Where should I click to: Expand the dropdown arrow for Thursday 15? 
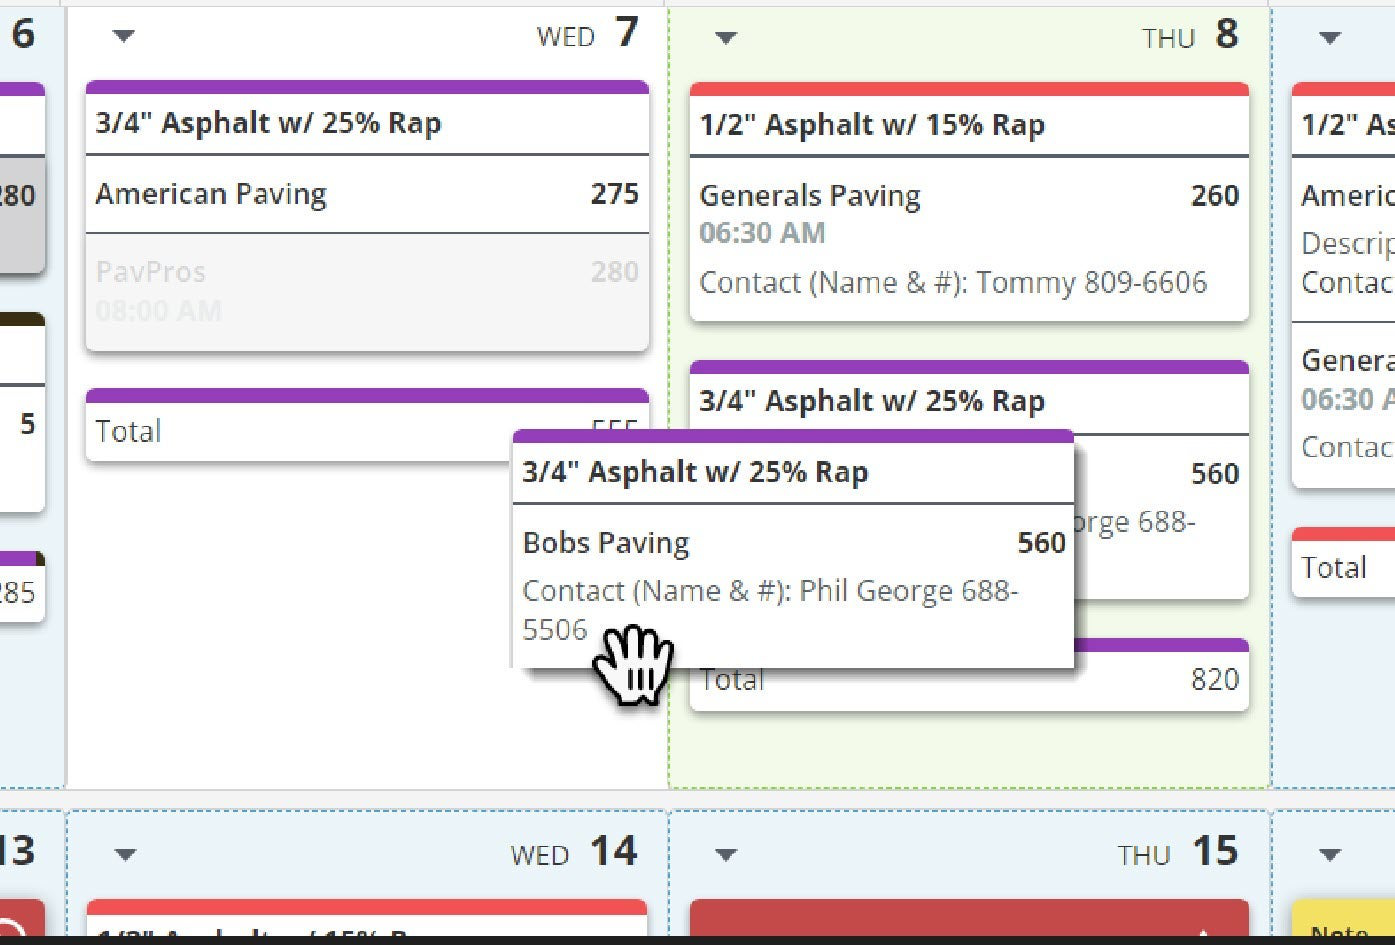(726, 855)
